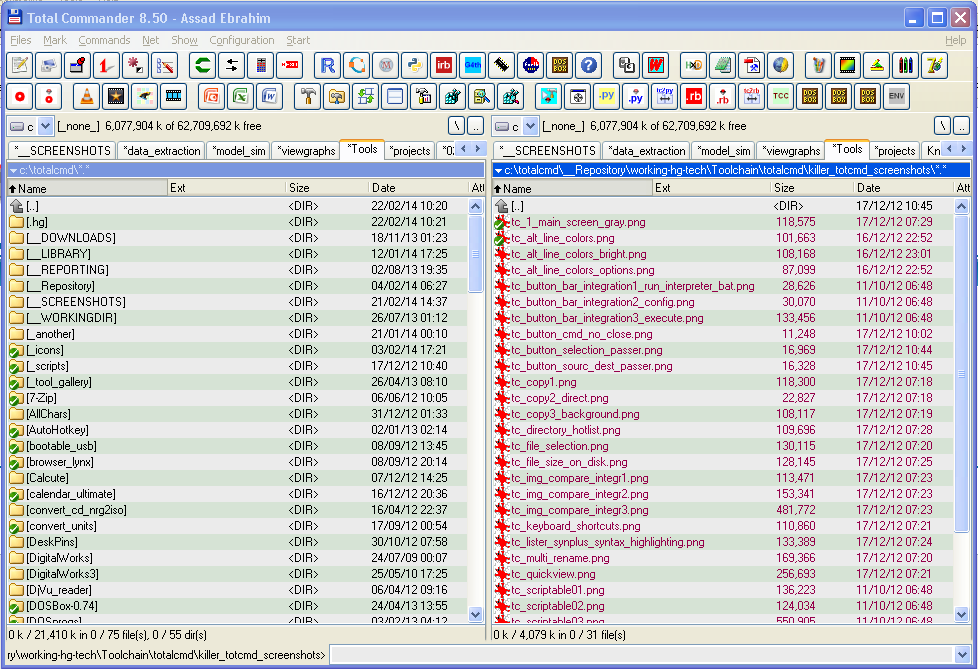Screen dimensions: 978x669
Task: Open the Configuration menu
Action: pos(242,40)
